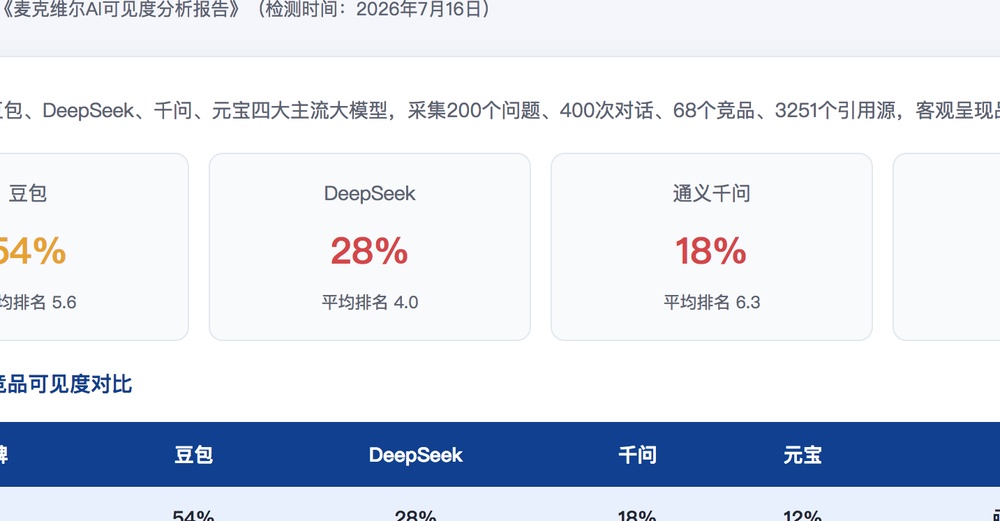The height and width of the screenshot is (521, 1000).
Task: Click the 豆包 card title
Action: click(x=27, y=193)
